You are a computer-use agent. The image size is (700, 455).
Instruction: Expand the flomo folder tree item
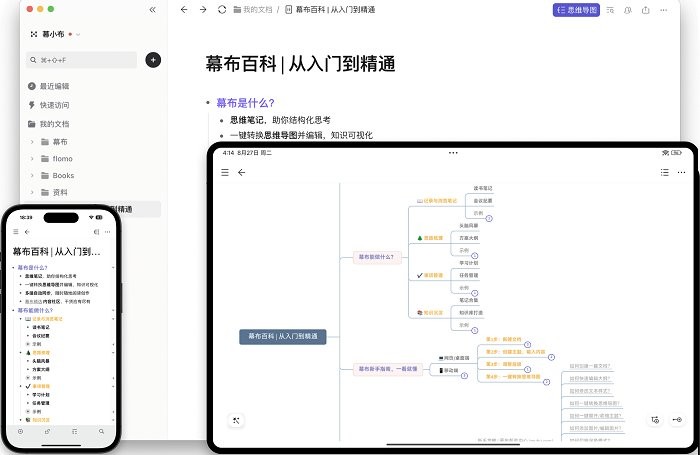[32, 159]
